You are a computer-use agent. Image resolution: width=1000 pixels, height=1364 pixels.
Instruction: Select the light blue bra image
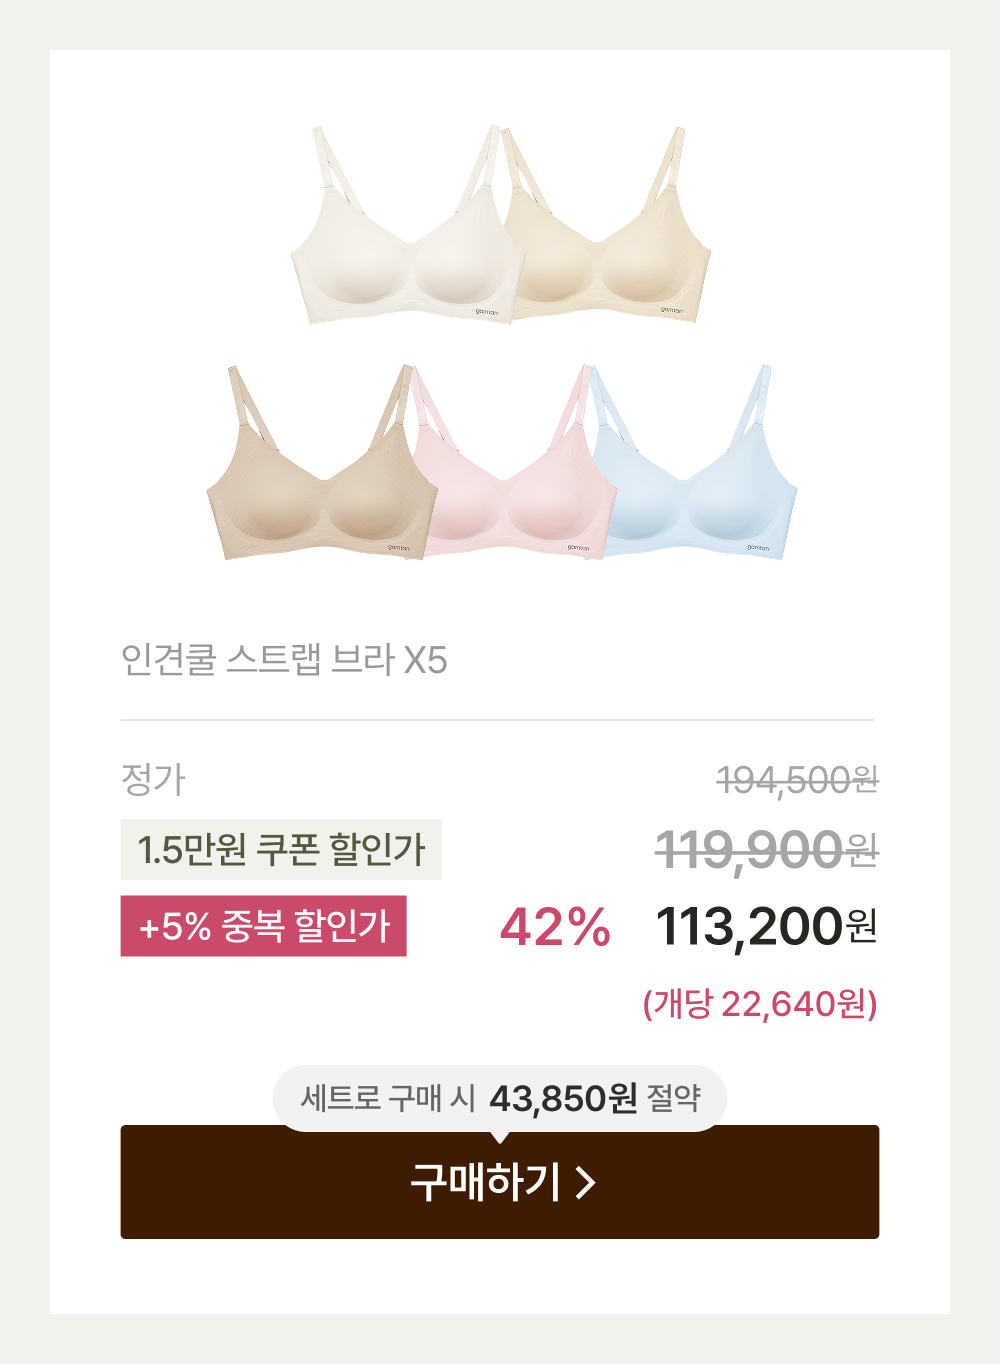pos(693,462)
